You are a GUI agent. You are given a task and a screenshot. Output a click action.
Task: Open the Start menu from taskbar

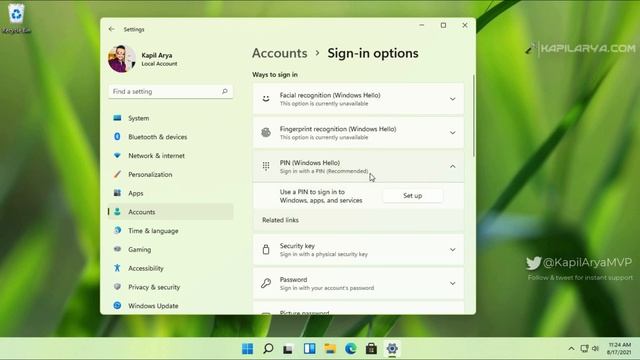(x=247, y=349)
